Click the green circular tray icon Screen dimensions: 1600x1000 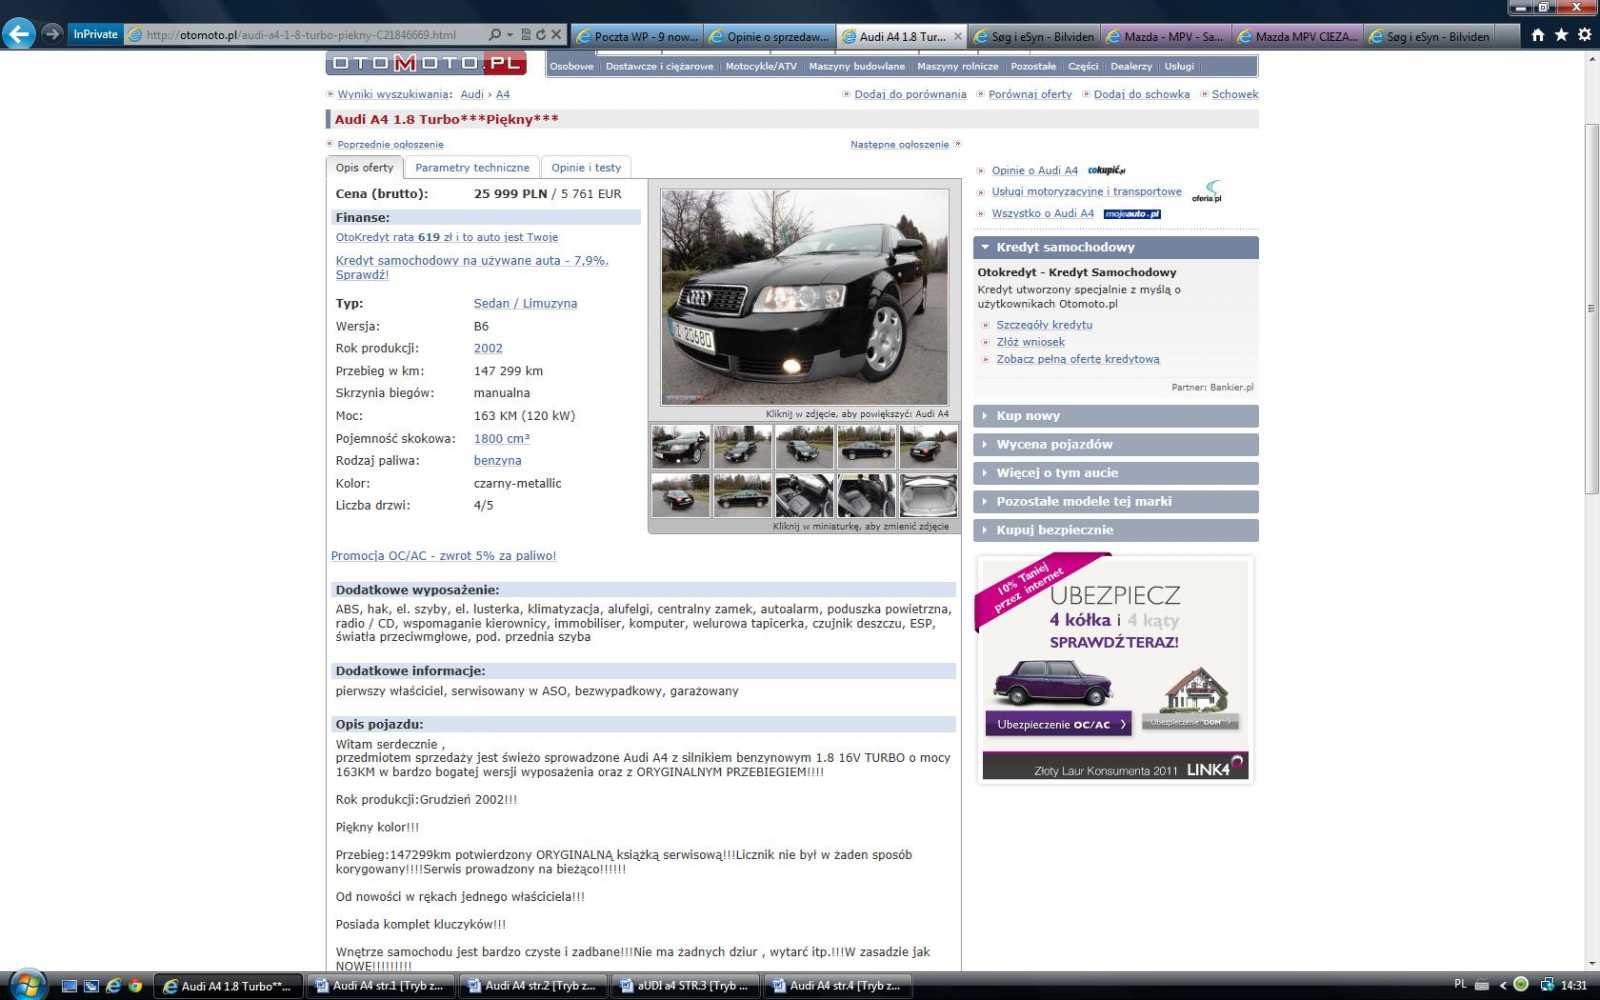[x=1521, y=985]
